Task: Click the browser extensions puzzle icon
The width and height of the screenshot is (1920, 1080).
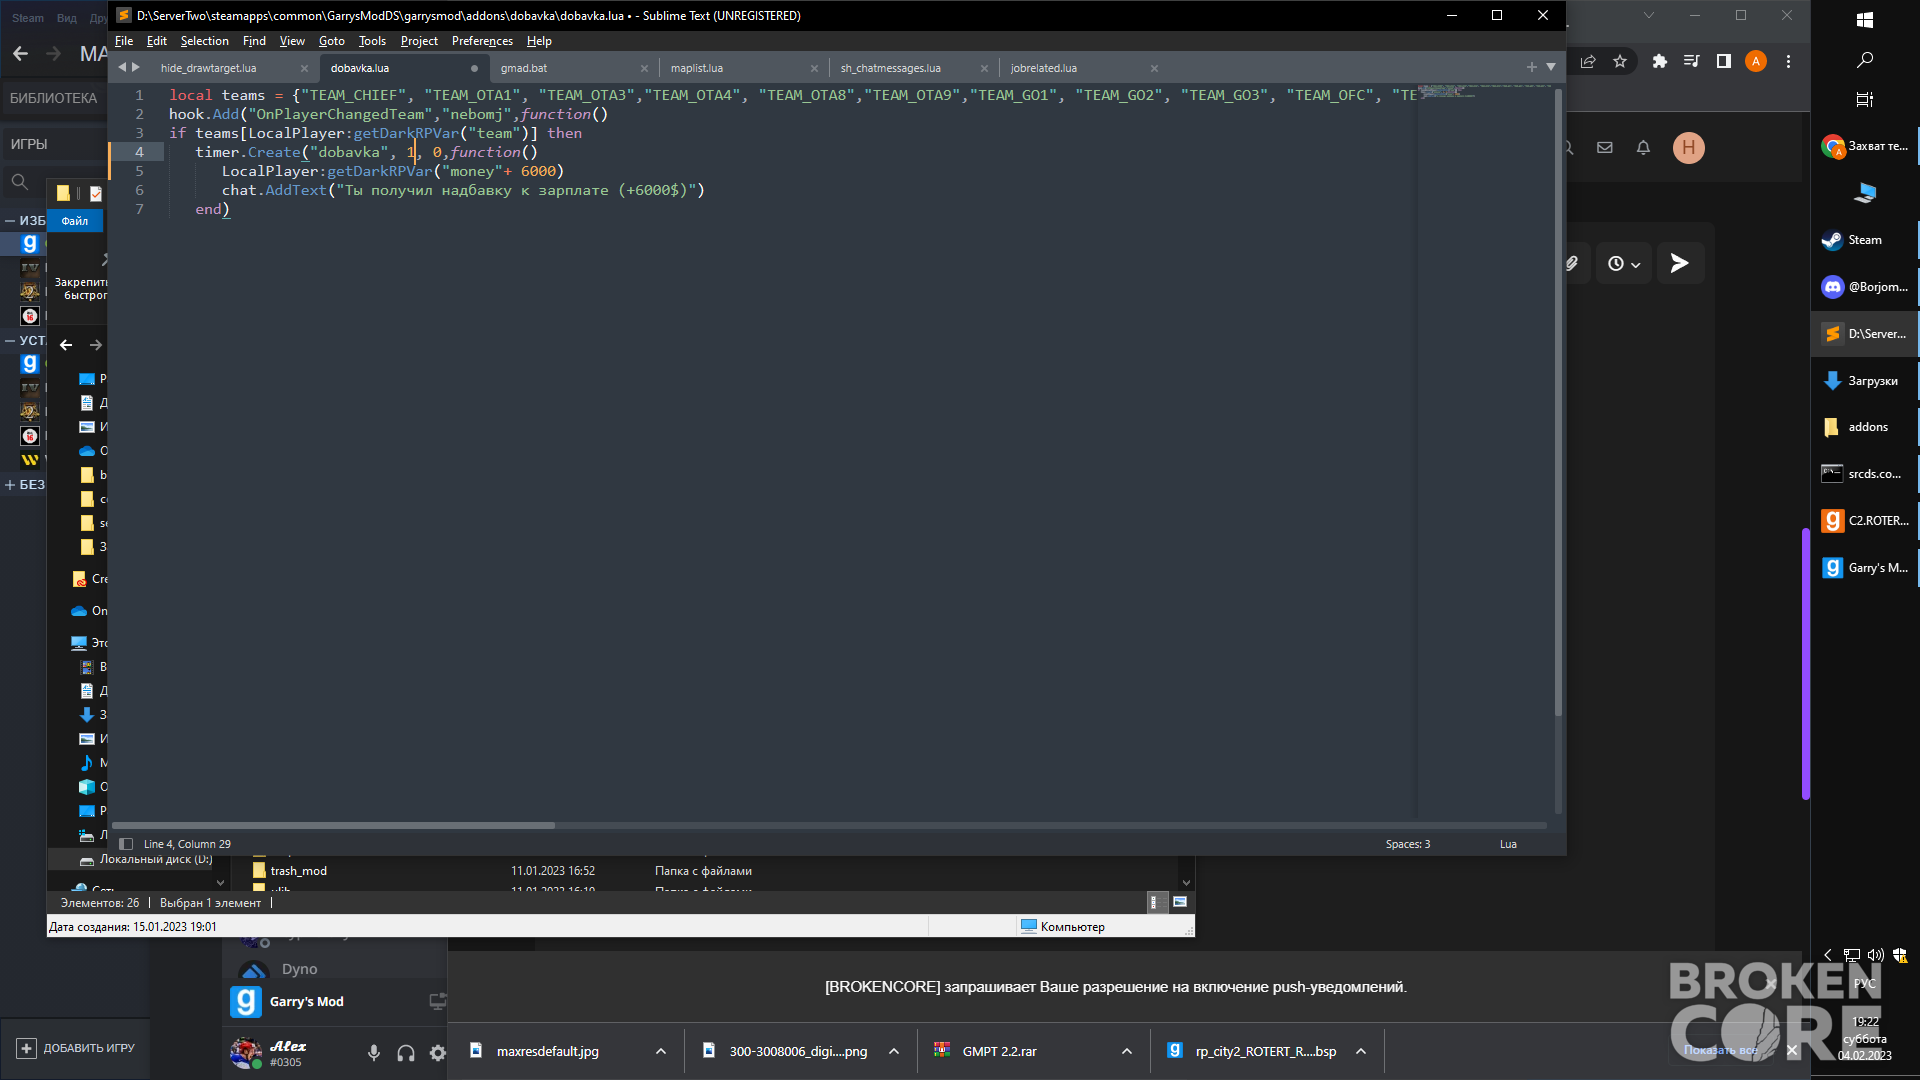Action: tap(1659, 61)
